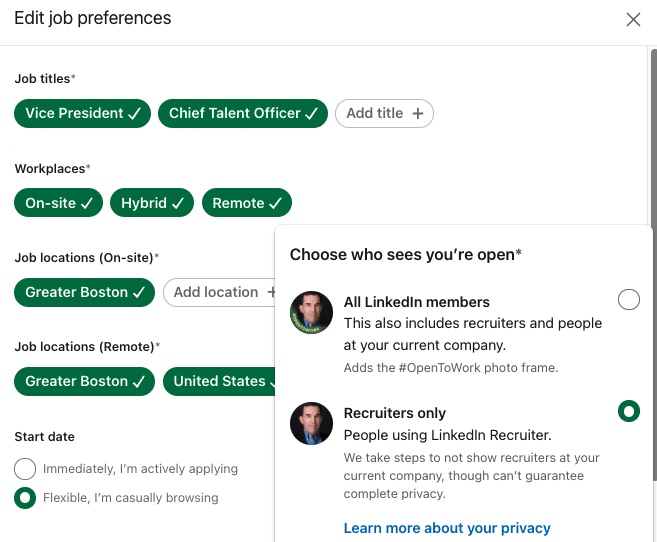Screen dimensions: 657x542
Task: Open Learn more about your privacy link
Action: 447,528
